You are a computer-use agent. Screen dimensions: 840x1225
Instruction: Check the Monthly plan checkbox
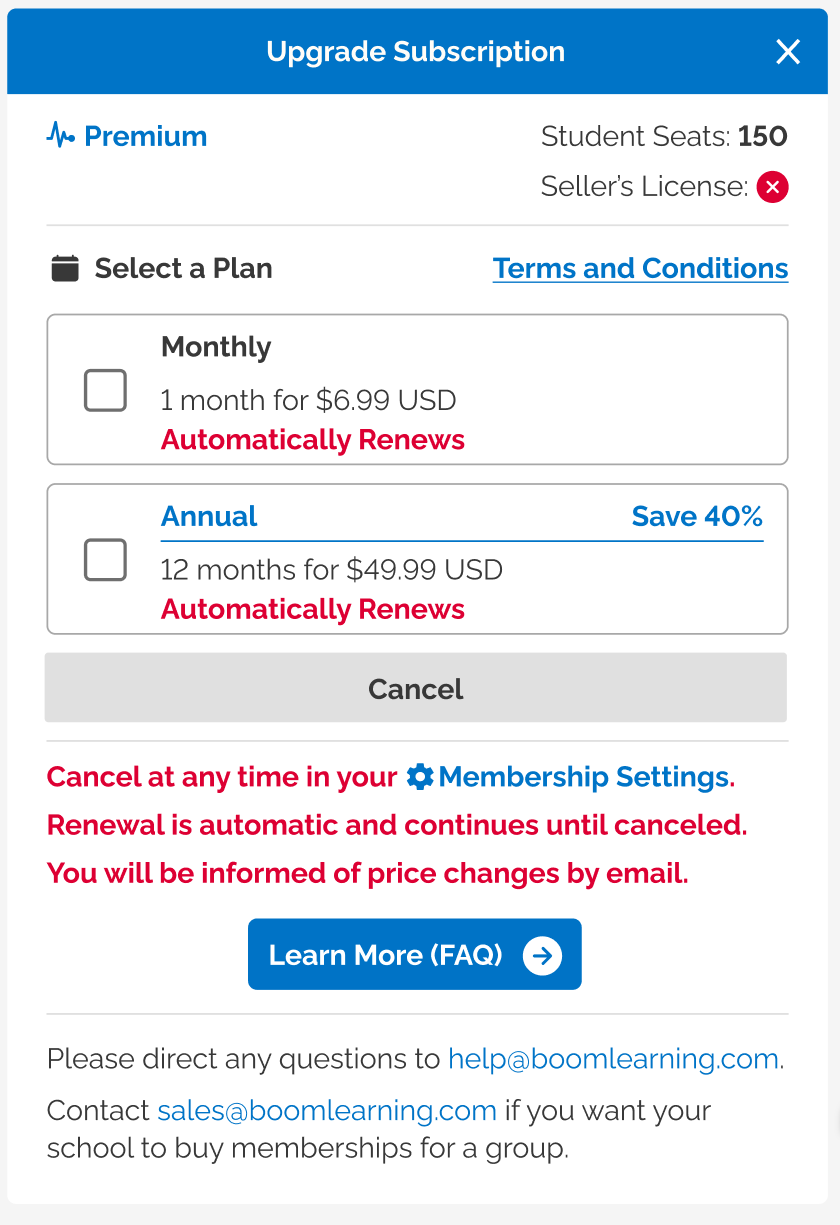click(105, 390)
